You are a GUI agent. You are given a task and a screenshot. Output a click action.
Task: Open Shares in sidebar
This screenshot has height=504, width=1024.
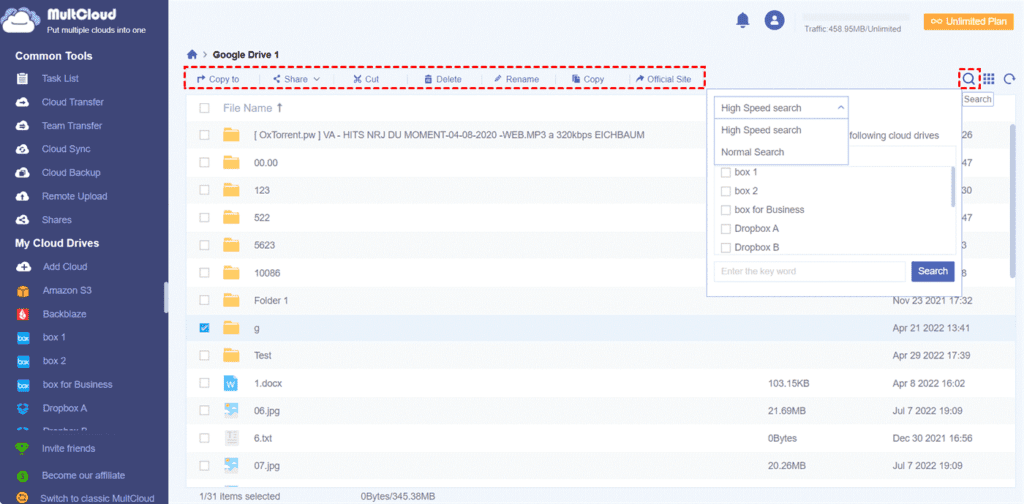[x=57, y=219]
